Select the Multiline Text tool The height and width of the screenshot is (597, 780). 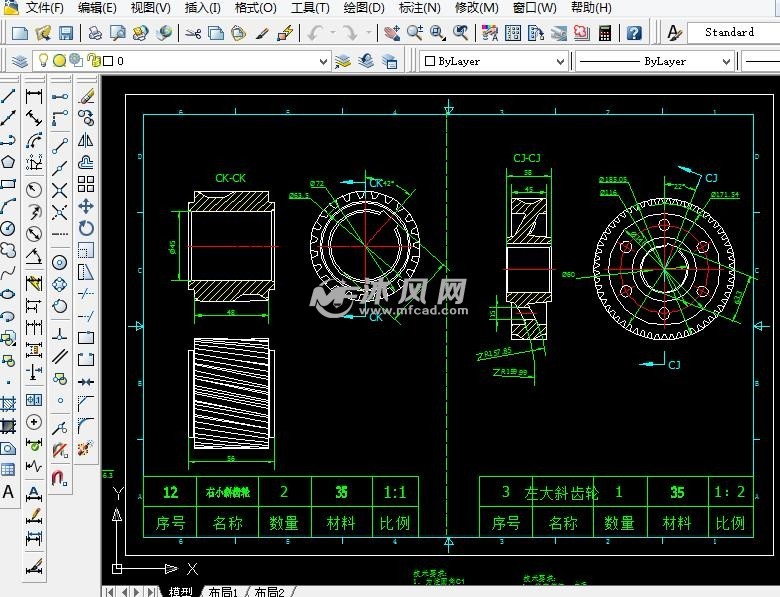8,492
